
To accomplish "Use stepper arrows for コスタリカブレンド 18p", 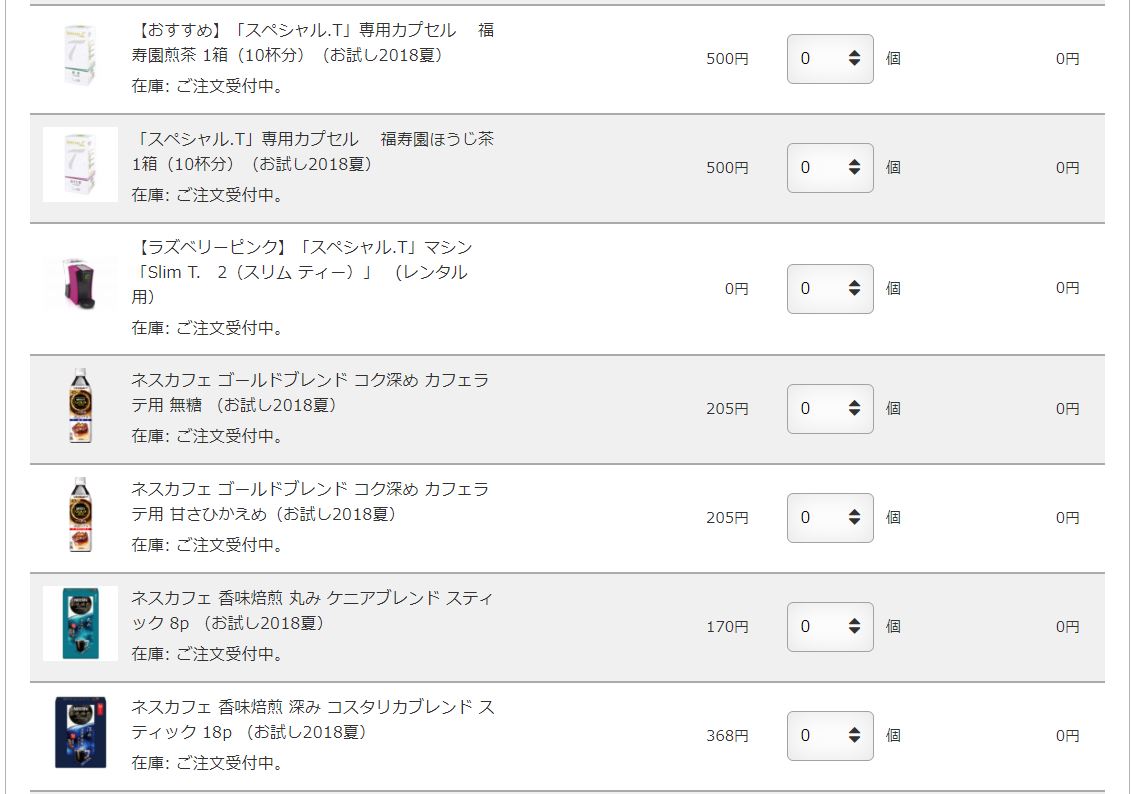I will point(854,736).
